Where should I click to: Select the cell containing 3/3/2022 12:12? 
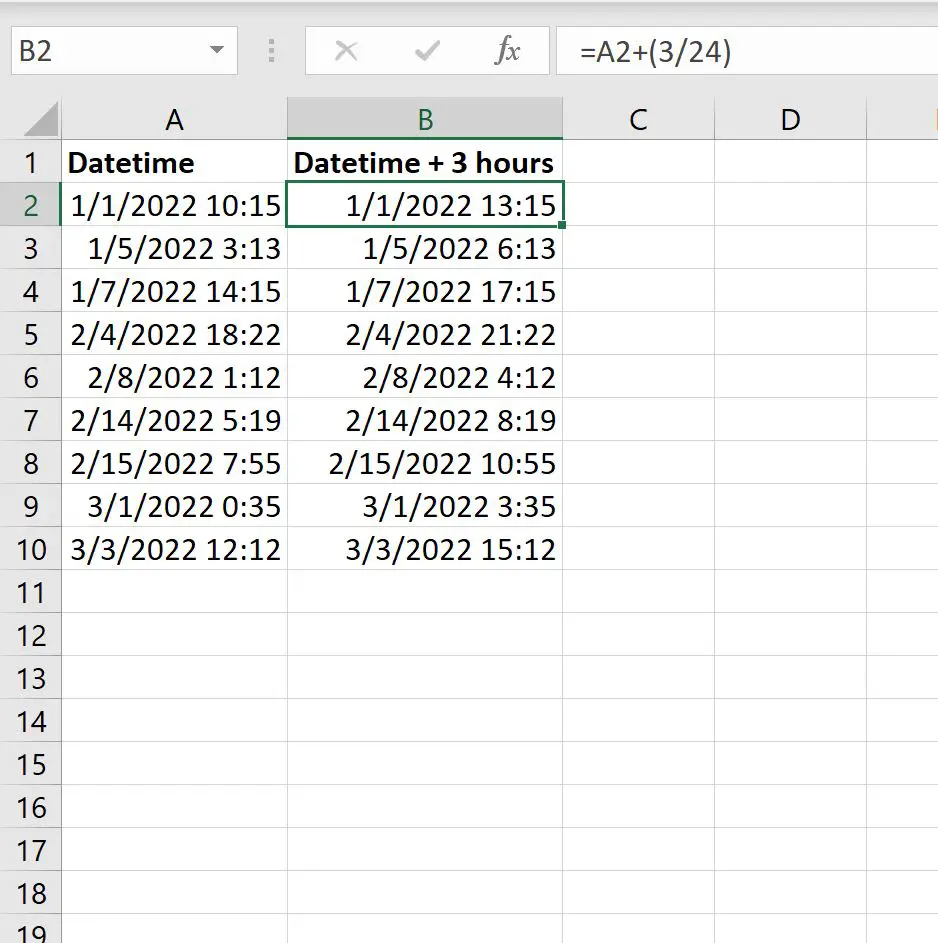coord(174,549)
